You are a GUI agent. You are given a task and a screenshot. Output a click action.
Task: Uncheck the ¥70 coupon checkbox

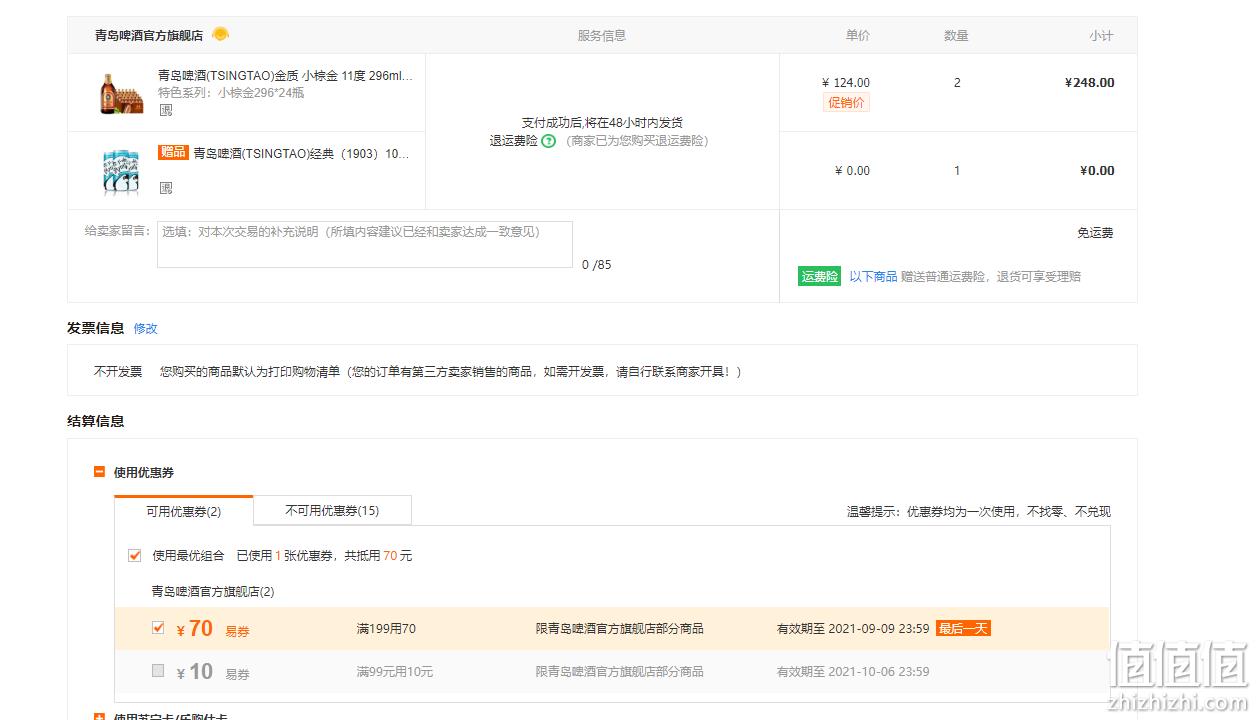[x=157, y=628]
